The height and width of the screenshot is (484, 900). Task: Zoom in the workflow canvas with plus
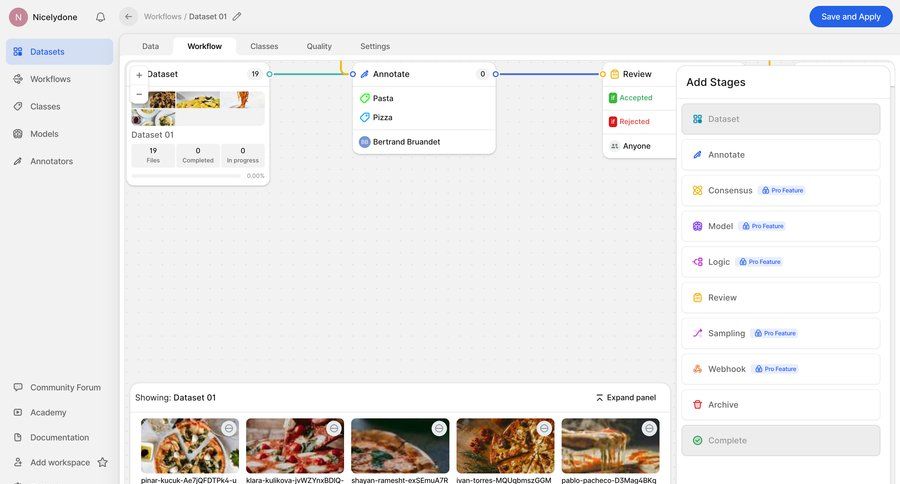pyautogui.click(x=139, y=75)
